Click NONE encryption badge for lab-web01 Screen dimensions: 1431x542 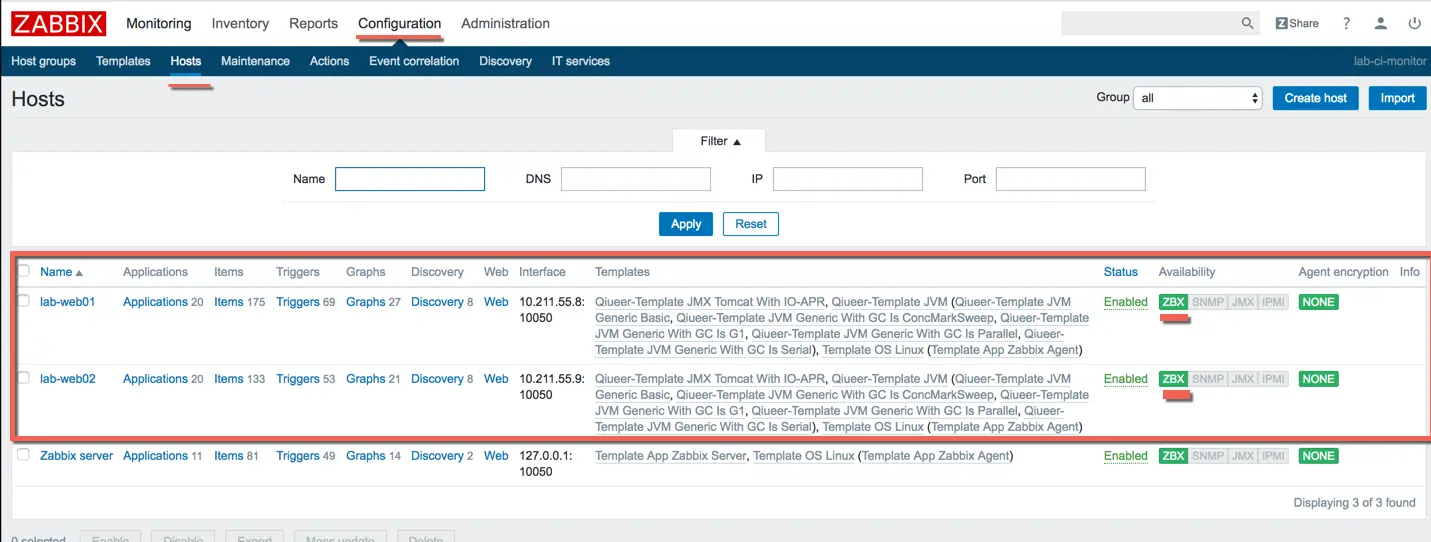[1318, 302]
